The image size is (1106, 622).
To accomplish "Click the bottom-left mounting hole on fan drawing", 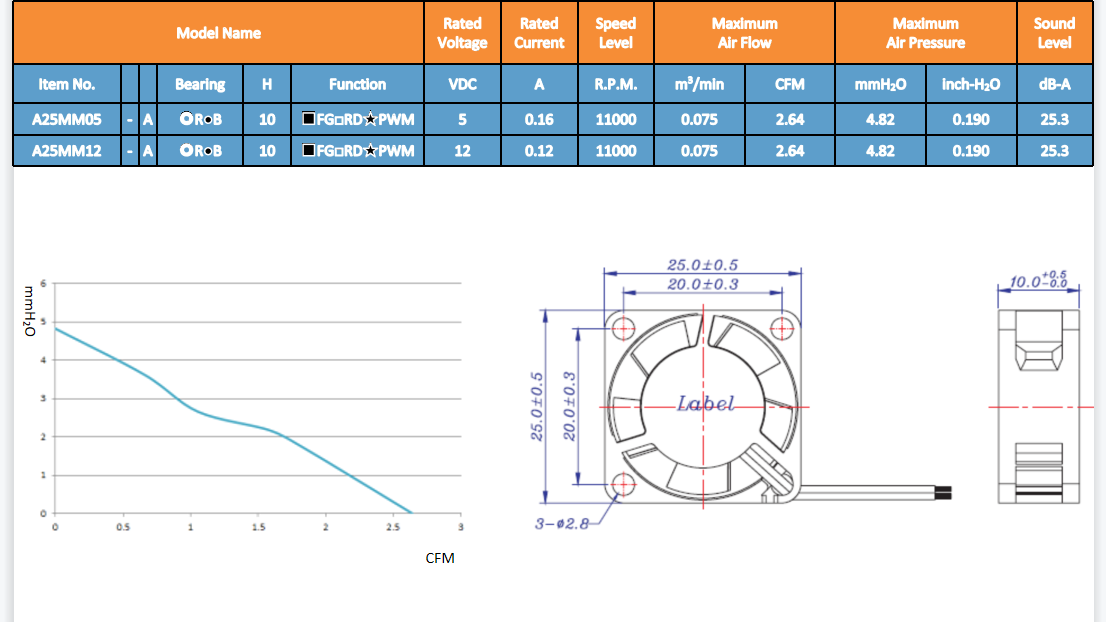I will 624,486.
